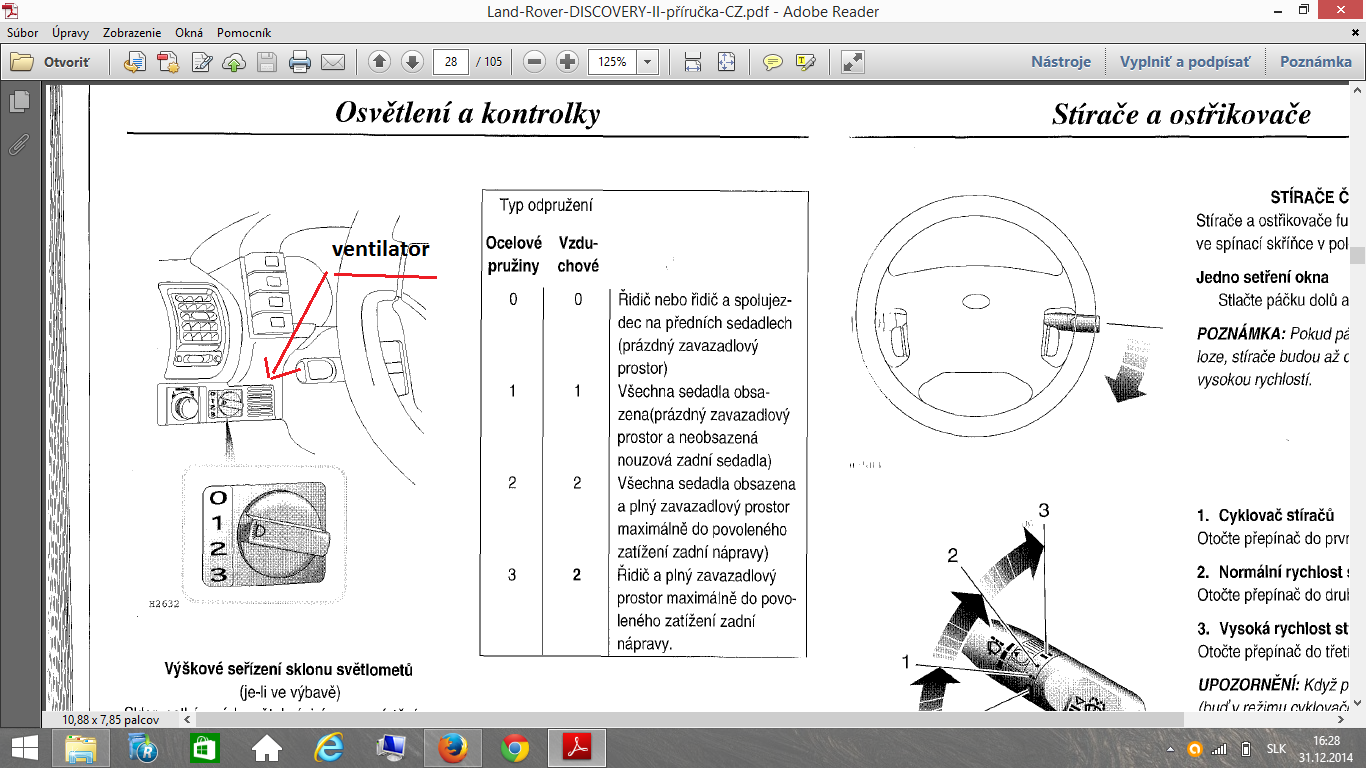
Task: Zoom out using the minus button
Action: click(535, 62)
